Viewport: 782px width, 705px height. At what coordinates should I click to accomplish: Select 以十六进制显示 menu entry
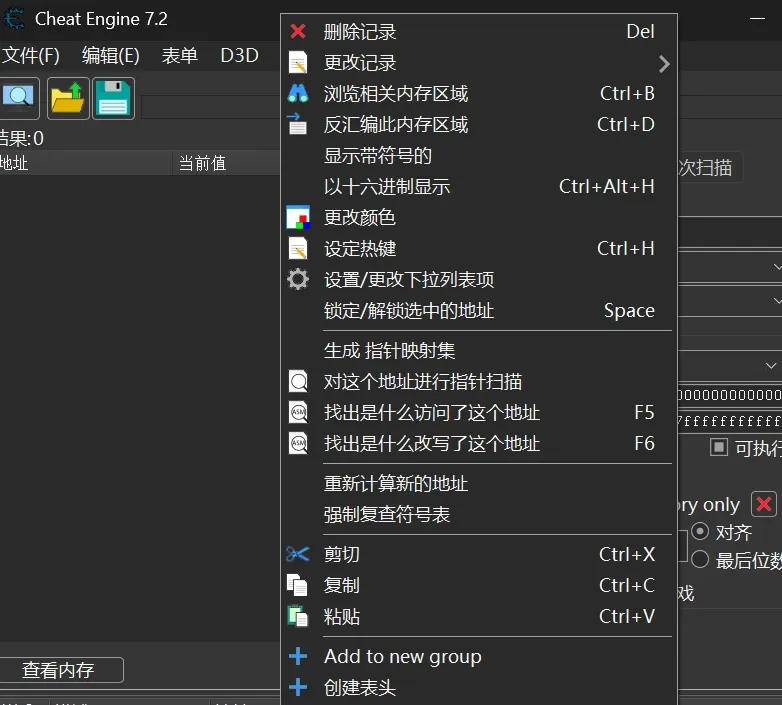coord(479,186)
